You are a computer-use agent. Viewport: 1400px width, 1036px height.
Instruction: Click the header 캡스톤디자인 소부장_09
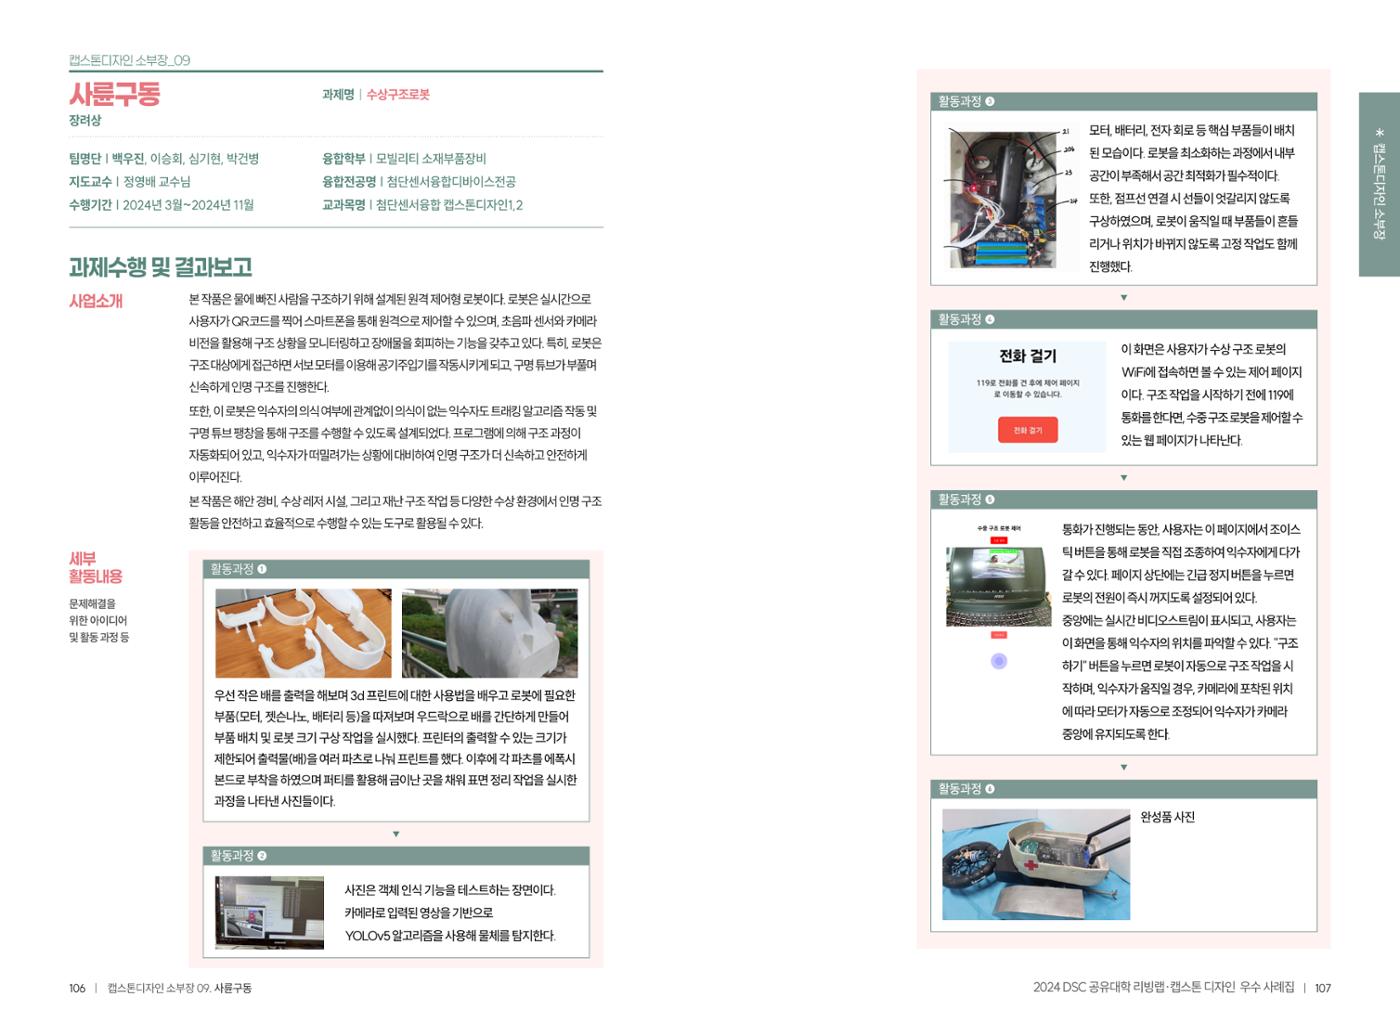click(129, 60)
